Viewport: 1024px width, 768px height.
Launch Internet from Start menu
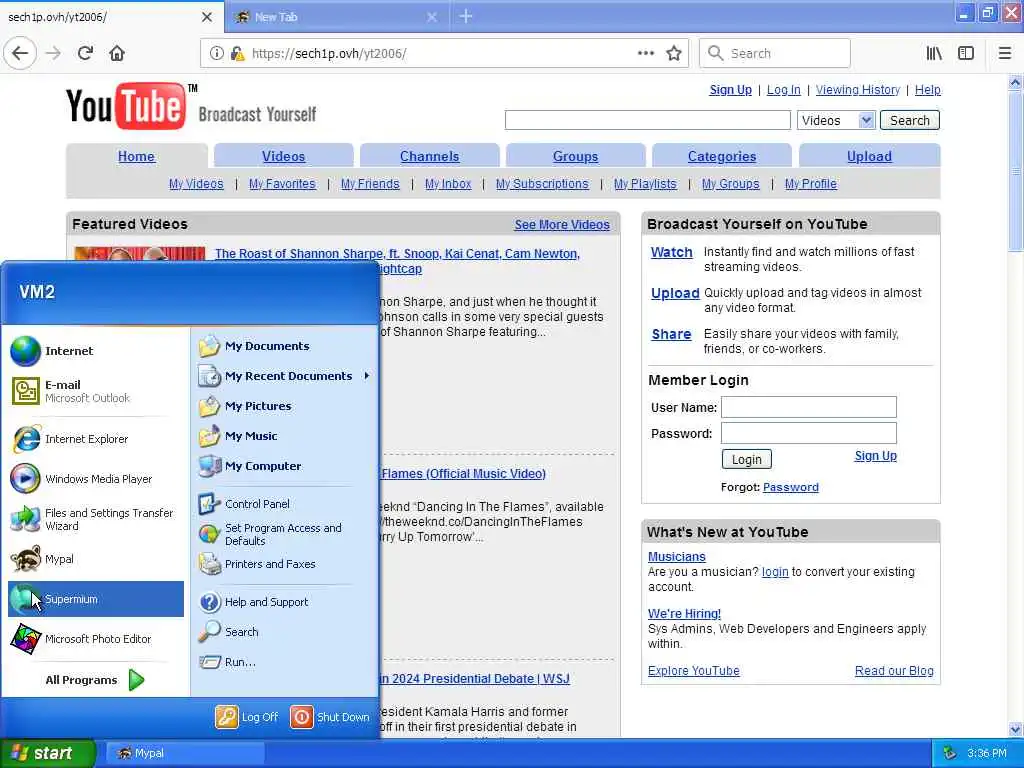pyautogui.click(x=95, y=351)
